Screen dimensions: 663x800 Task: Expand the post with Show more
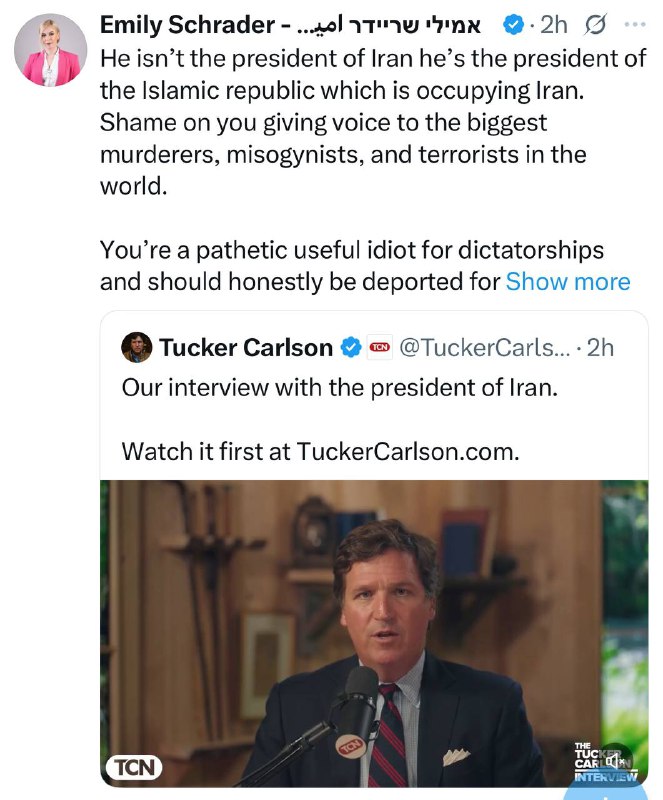tap(568, 282)
